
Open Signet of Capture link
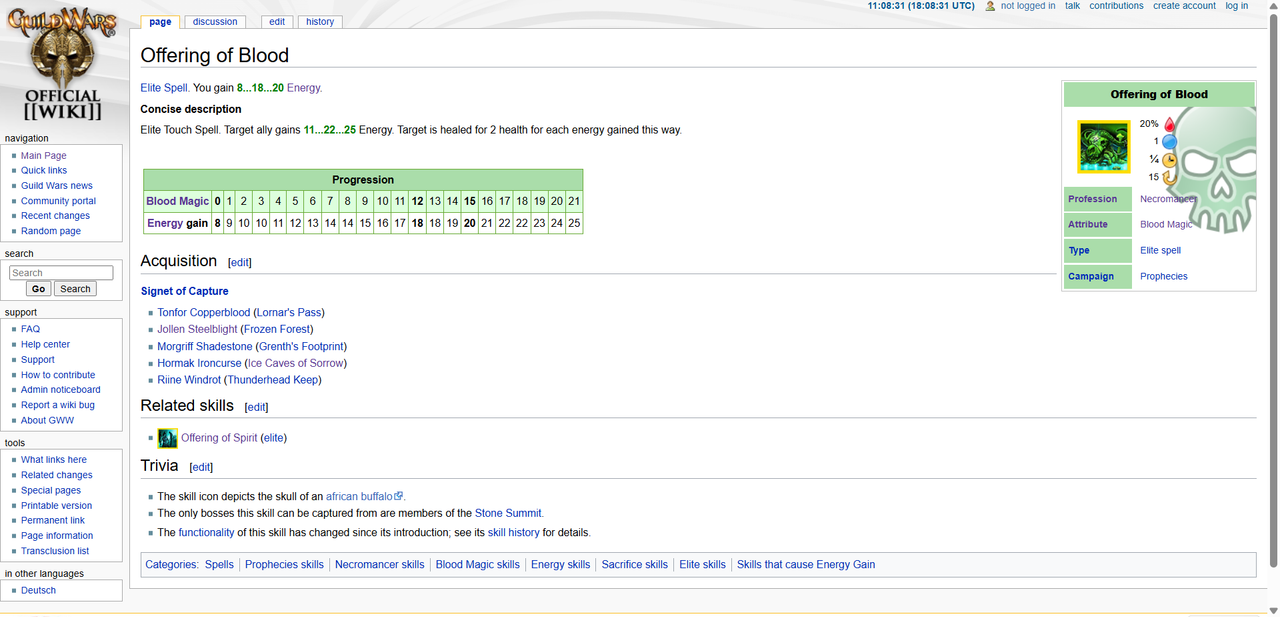[184, 291]
